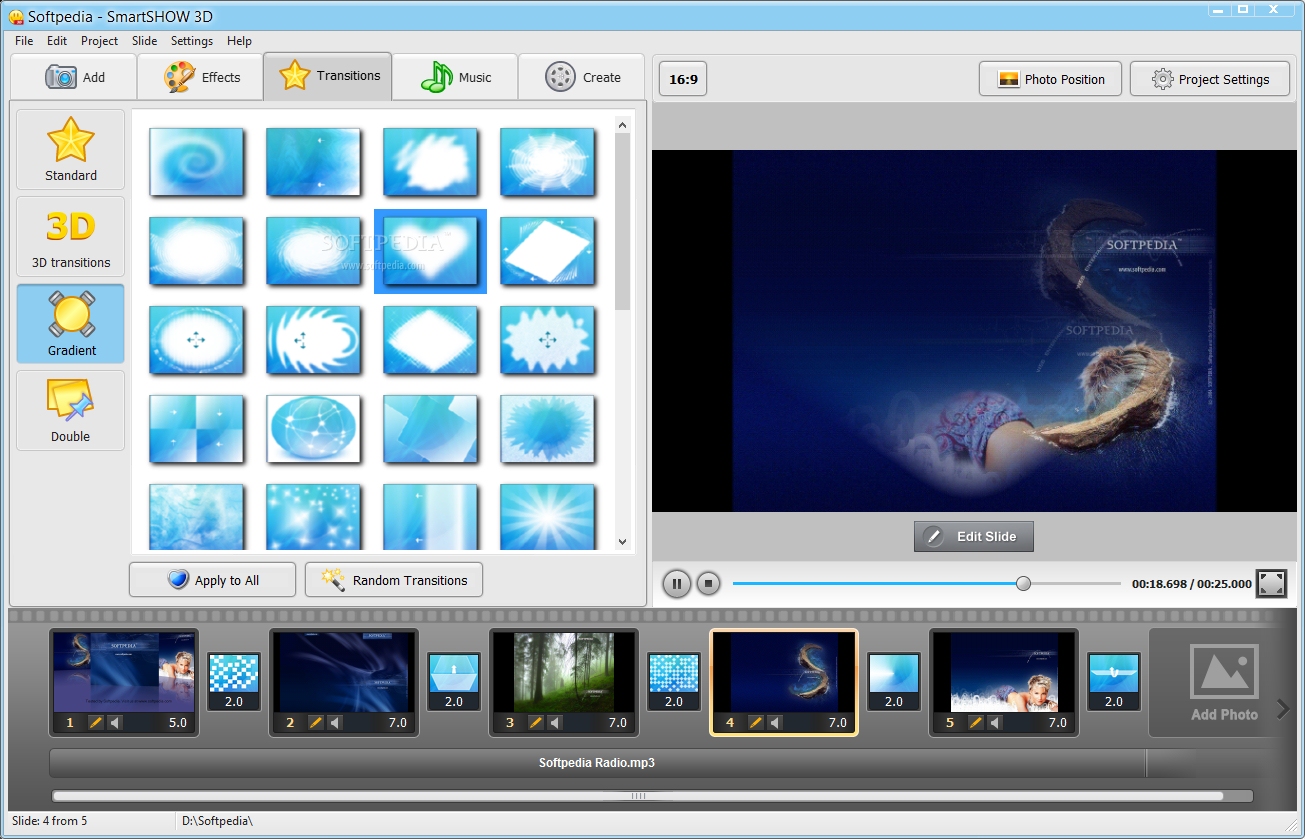Stop the slideshow preview

[709, 583]
